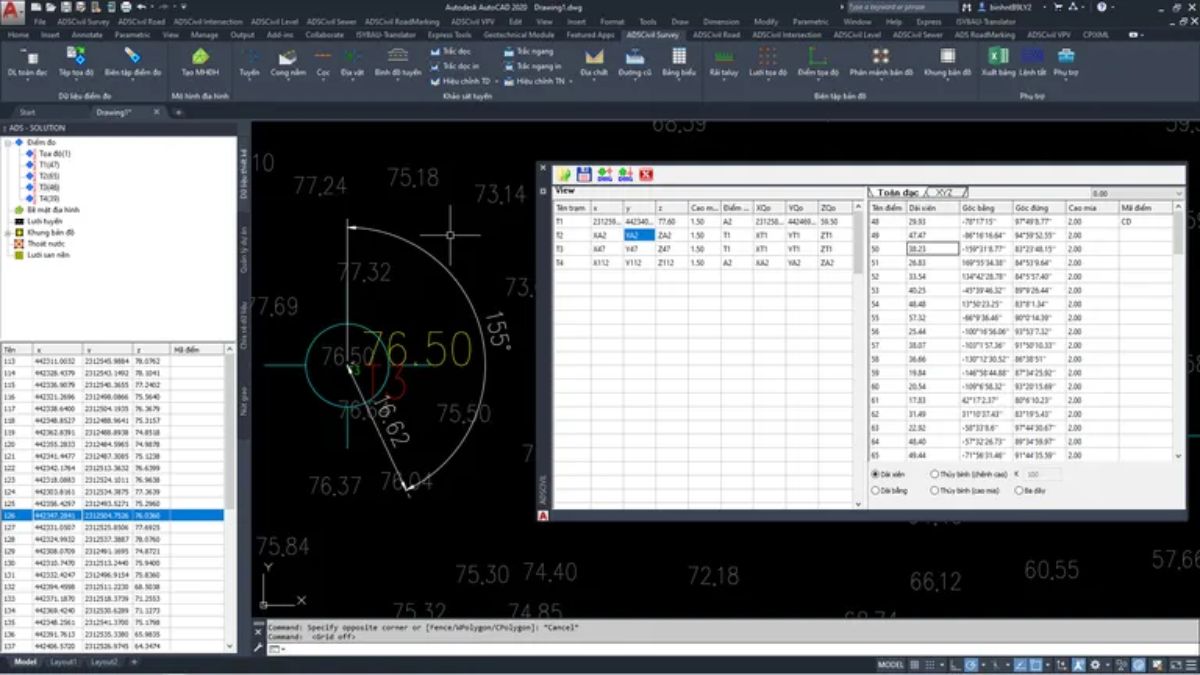Image resolution: width=1200 pixels, height=675 pixels.
Task: Open the Hiệu chỉnh TN dropdown arrow
Action: (x=571, y=81)
